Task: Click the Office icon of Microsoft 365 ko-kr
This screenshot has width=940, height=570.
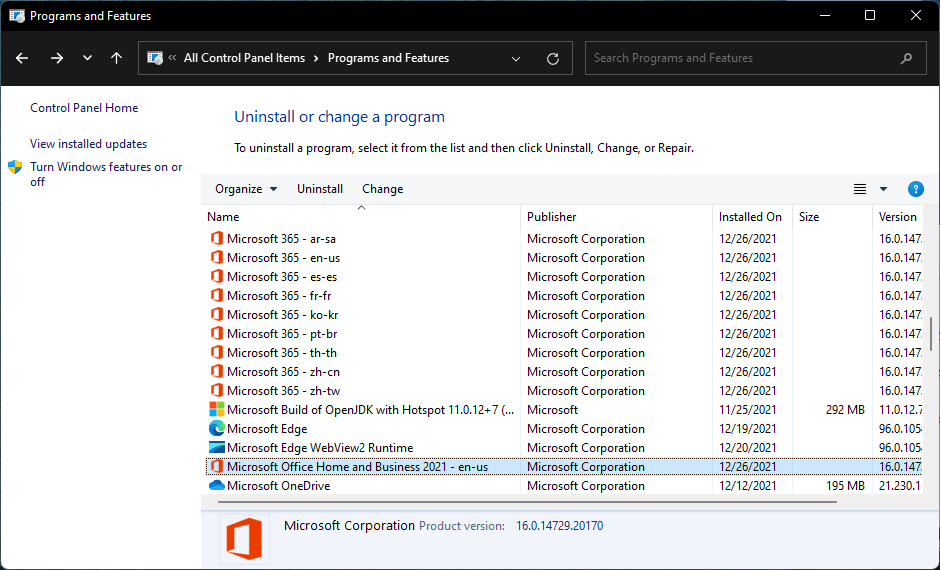Action: click(216, 315)
